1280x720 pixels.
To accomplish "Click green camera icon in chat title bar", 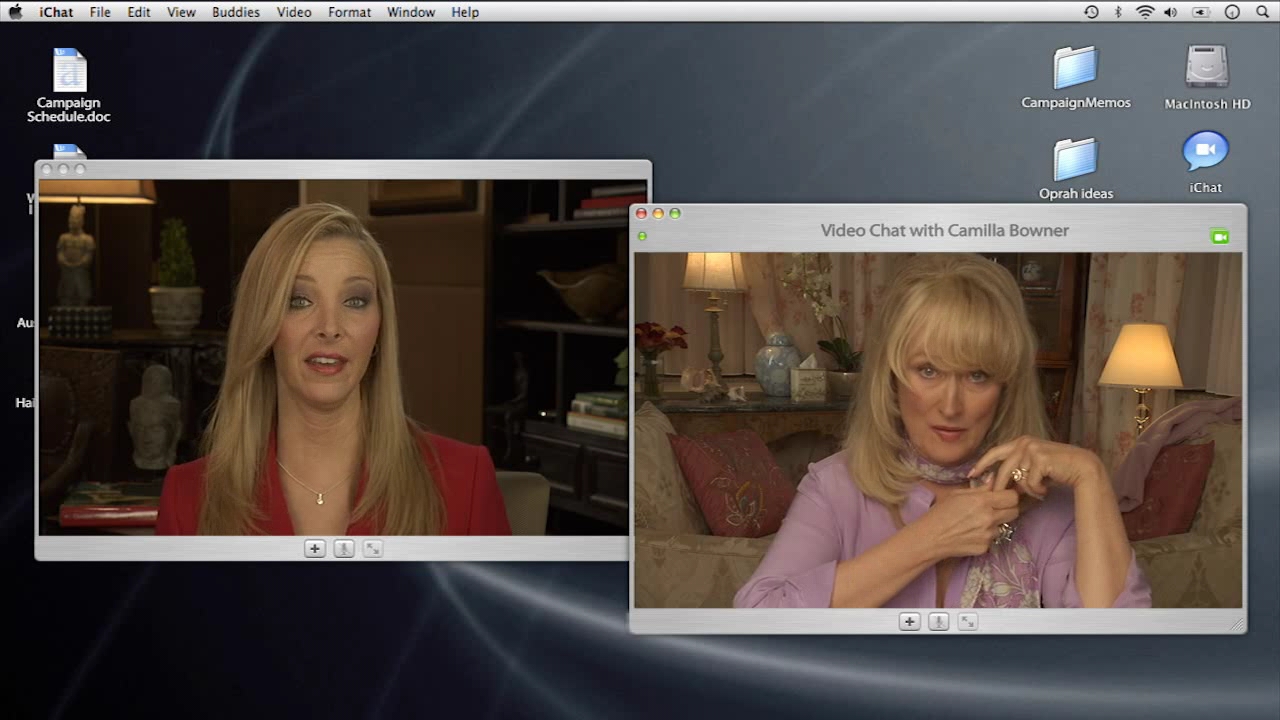I will [x=1219, y=237].
